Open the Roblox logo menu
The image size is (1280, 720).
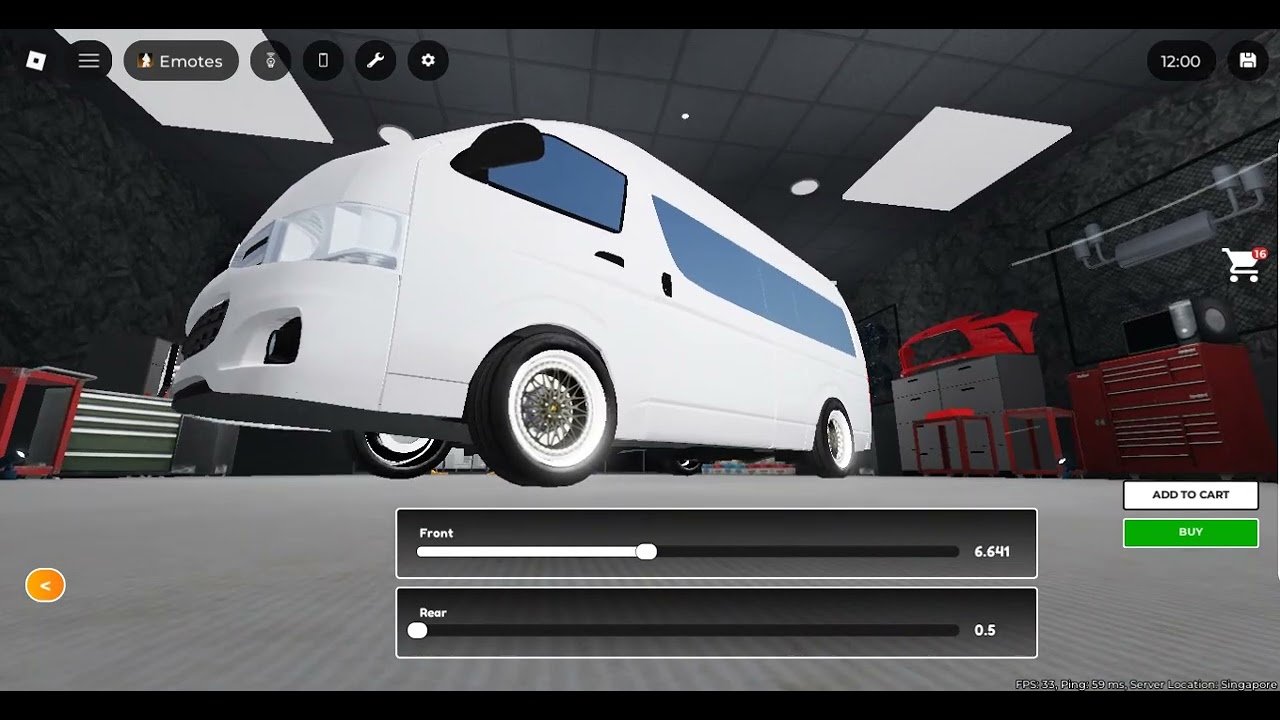click(36, 61)
